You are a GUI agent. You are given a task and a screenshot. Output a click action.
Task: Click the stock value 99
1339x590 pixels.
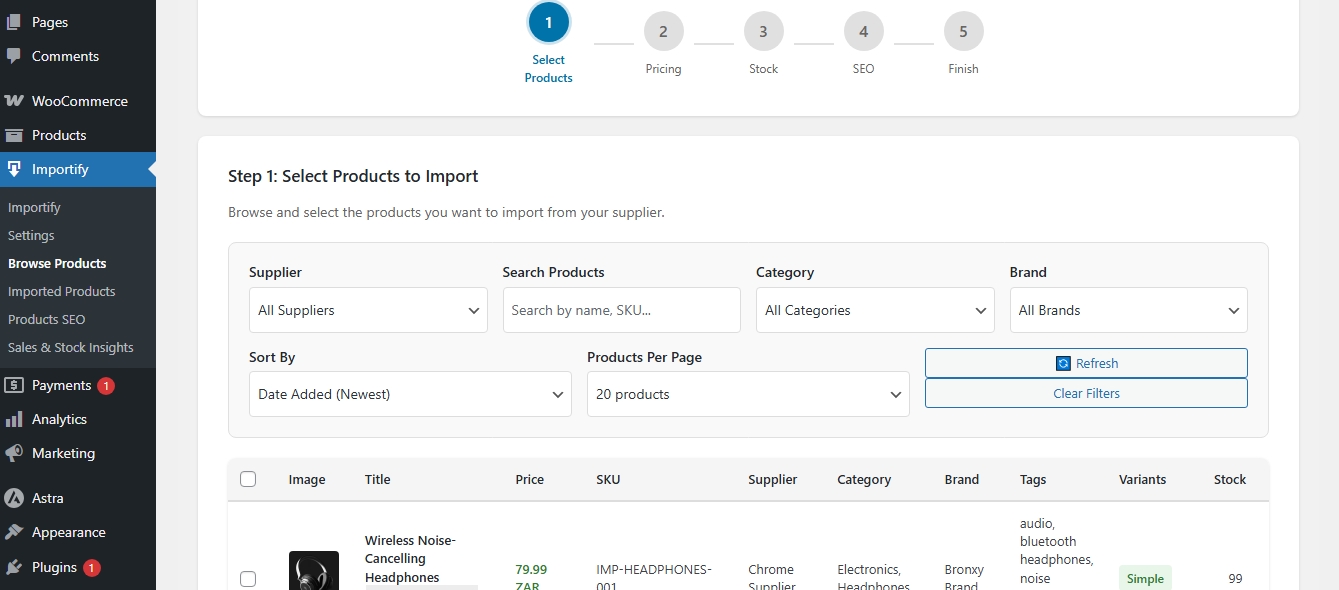click(x=1235, y=578)
